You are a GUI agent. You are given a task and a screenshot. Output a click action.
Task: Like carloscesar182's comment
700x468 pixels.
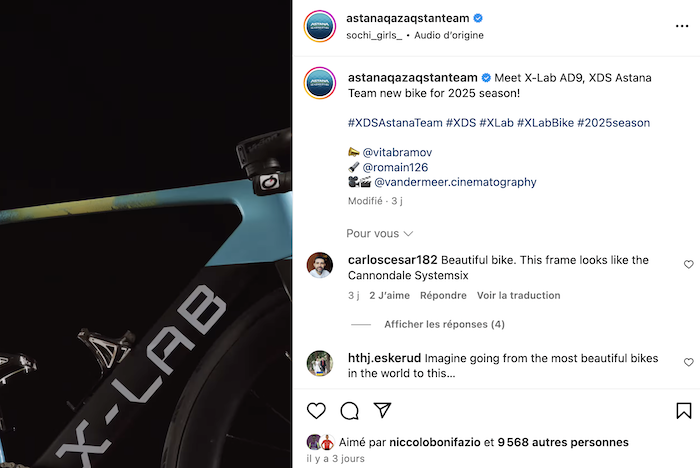[688, 264]
